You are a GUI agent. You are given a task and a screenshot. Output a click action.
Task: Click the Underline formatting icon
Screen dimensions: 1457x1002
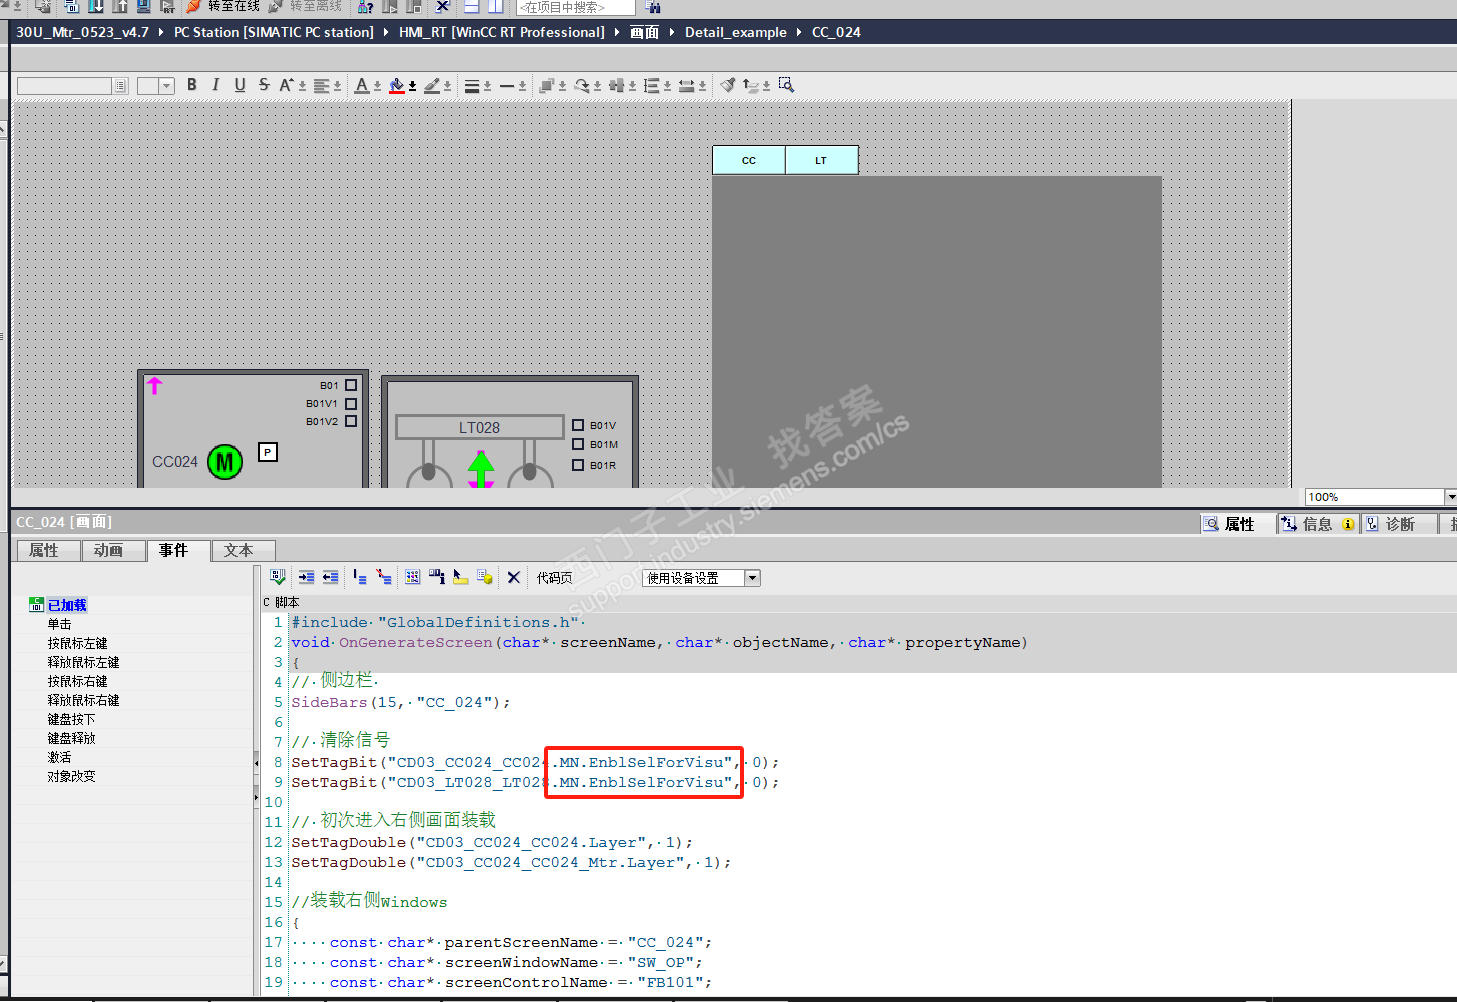coord(240,85)
